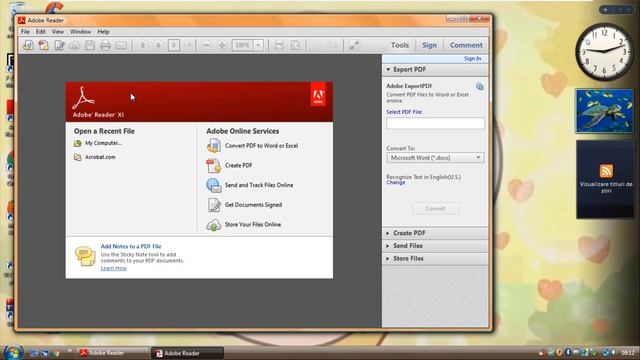Viewport: 640px width, 360px height.
Task: Open the Help menu
Action: (103, 31)
